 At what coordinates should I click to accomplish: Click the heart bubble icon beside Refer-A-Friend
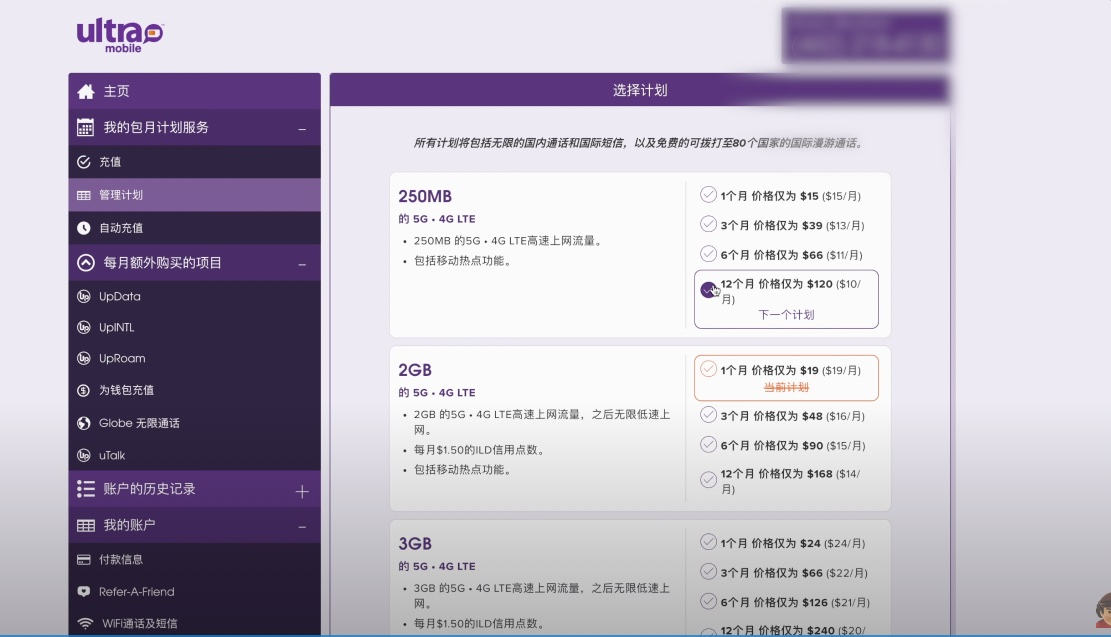click(84, 592)
